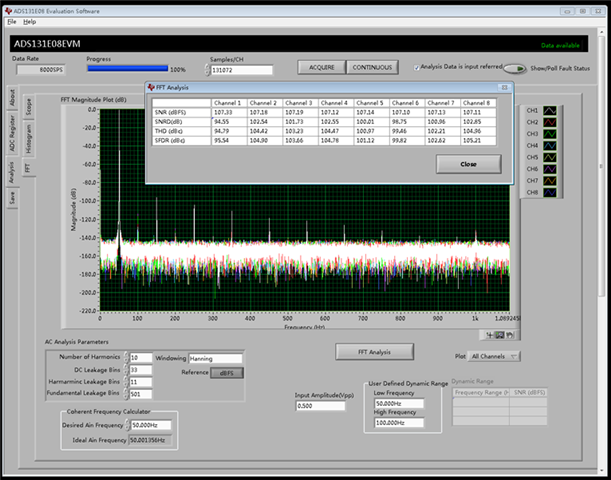Click the CH3 plot legend icon
The width and height of the screenshot is (611, 480).
pyautogui.click(x=550, y=134)
